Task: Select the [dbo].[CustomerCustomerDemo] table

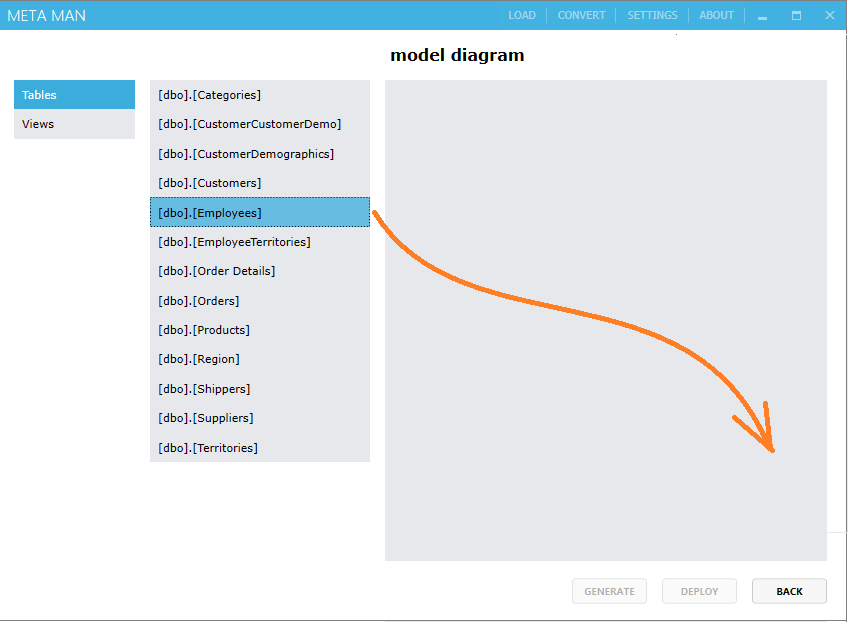Action: pyautogui.click(x=260, y=124)
